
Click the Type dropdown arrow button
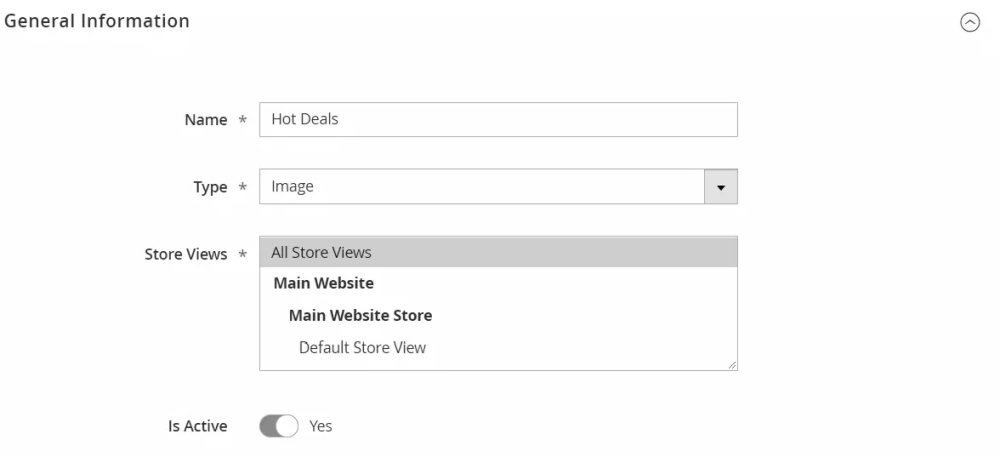tap(721, 187)
